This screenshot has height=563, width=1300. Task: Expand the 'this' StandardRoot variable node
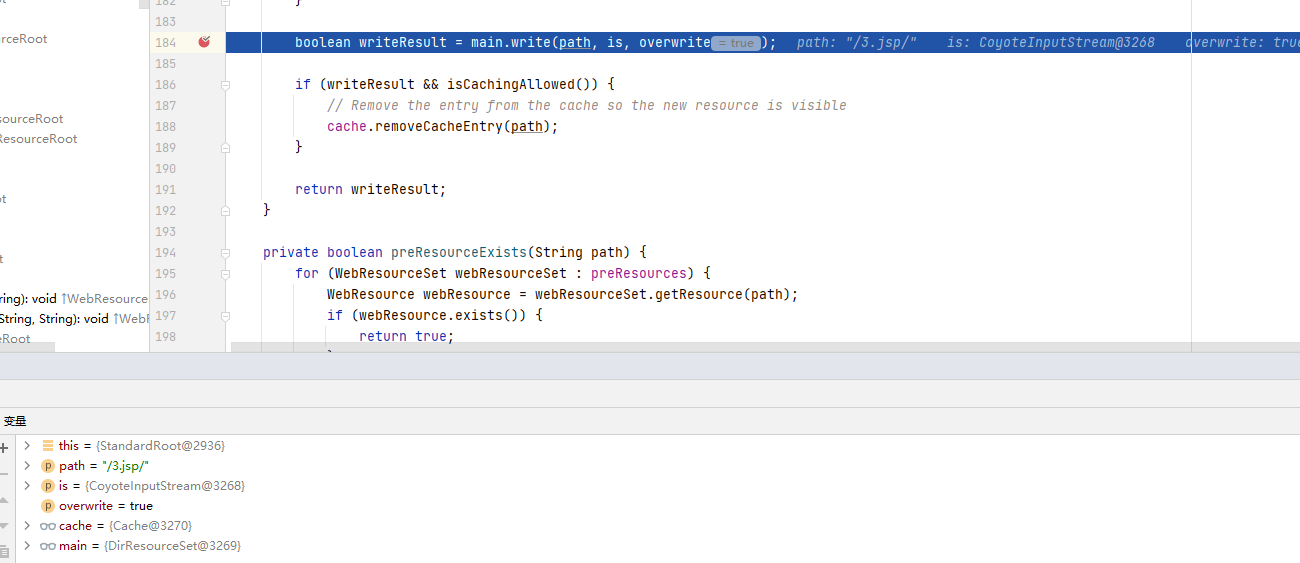coord(27,446)
